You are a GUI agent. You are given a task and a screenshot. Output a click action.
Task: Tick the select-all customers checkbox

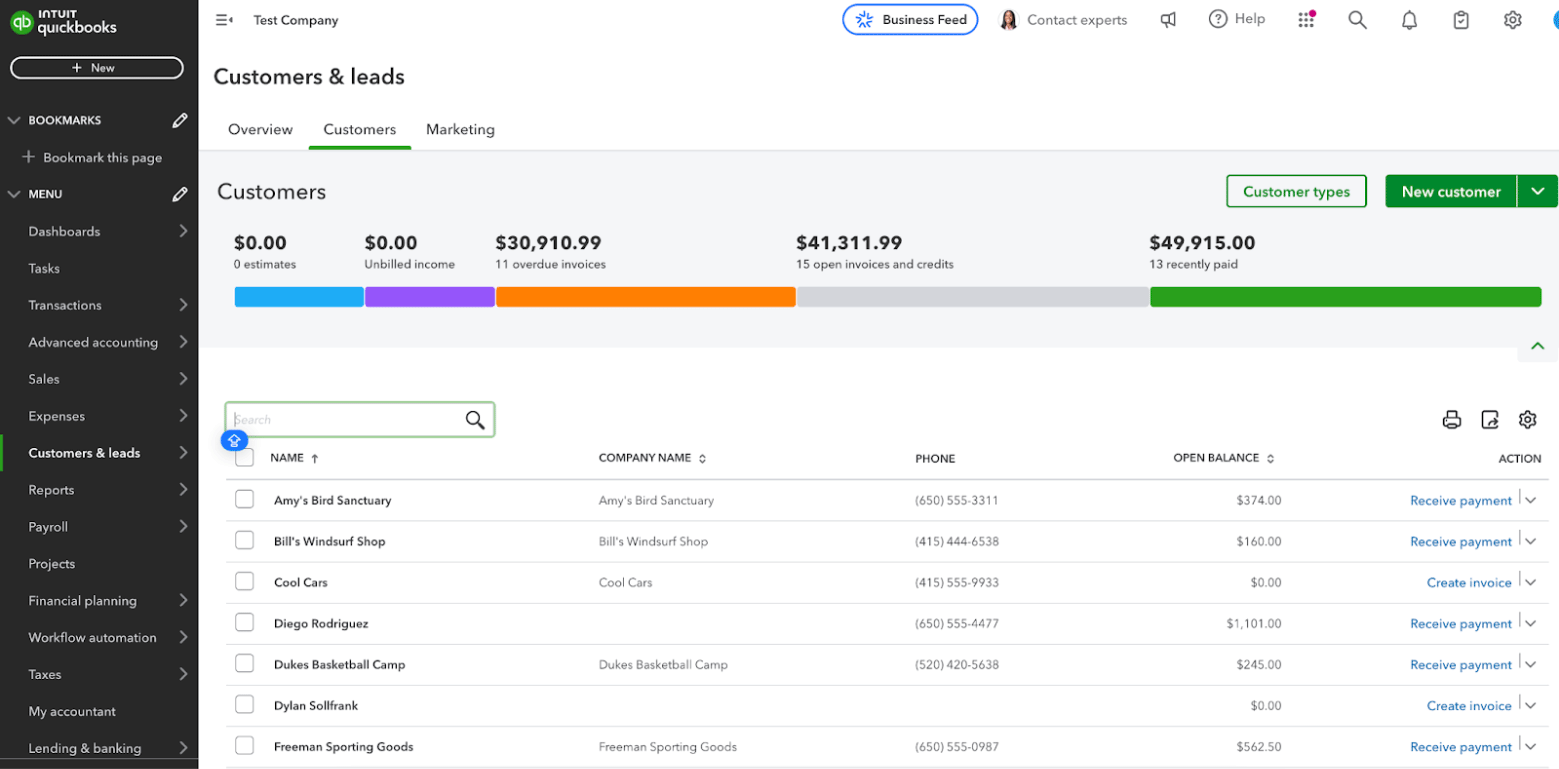(x=245, y=458)
